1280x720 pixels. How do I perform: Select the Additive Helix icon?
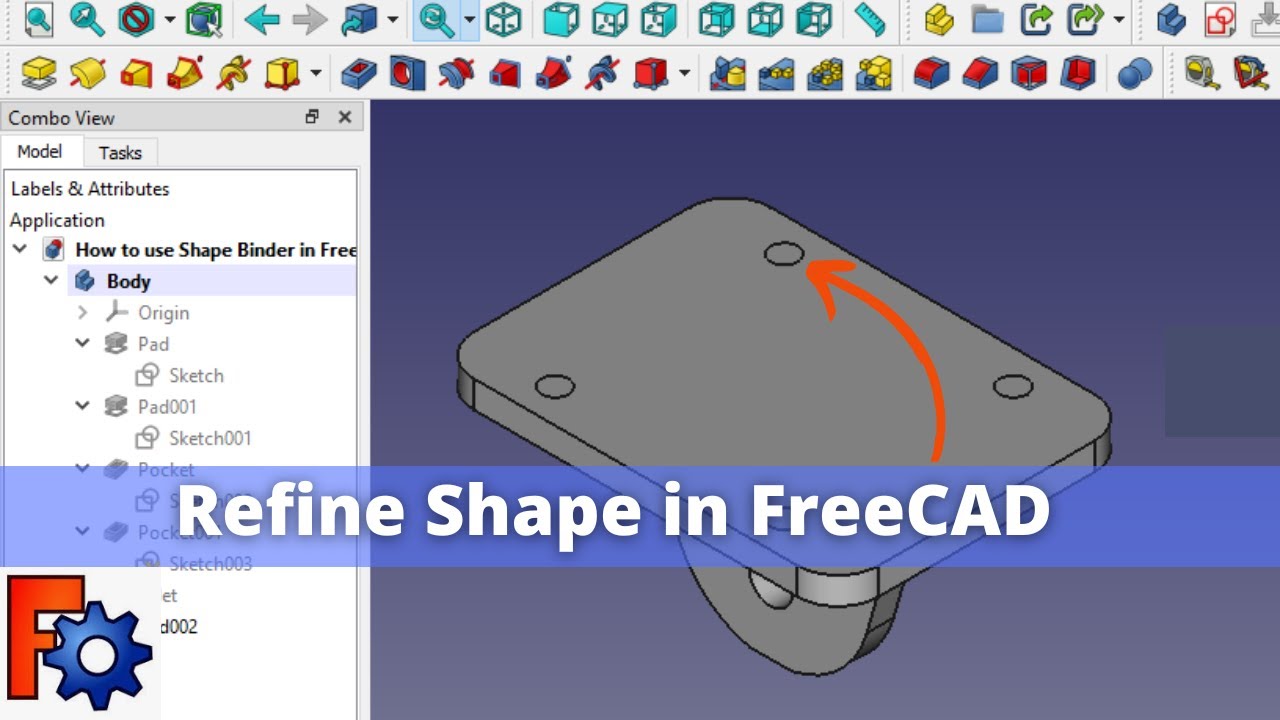point(232,72)
